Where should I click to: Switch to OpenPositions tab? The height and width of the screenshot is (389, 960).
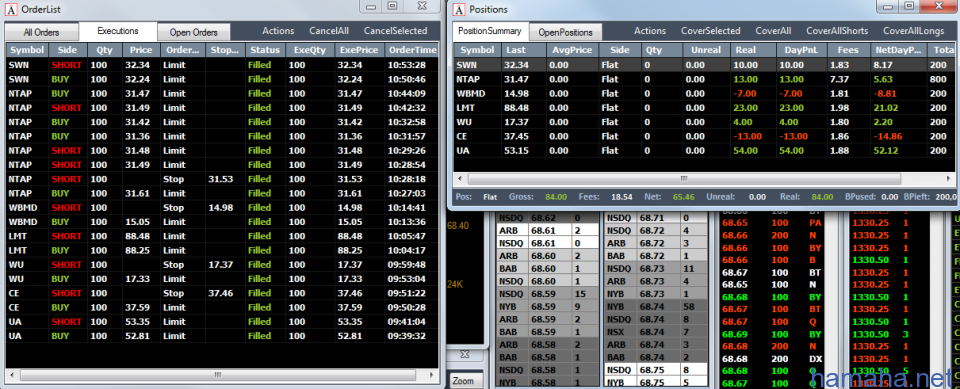[566, 32]
